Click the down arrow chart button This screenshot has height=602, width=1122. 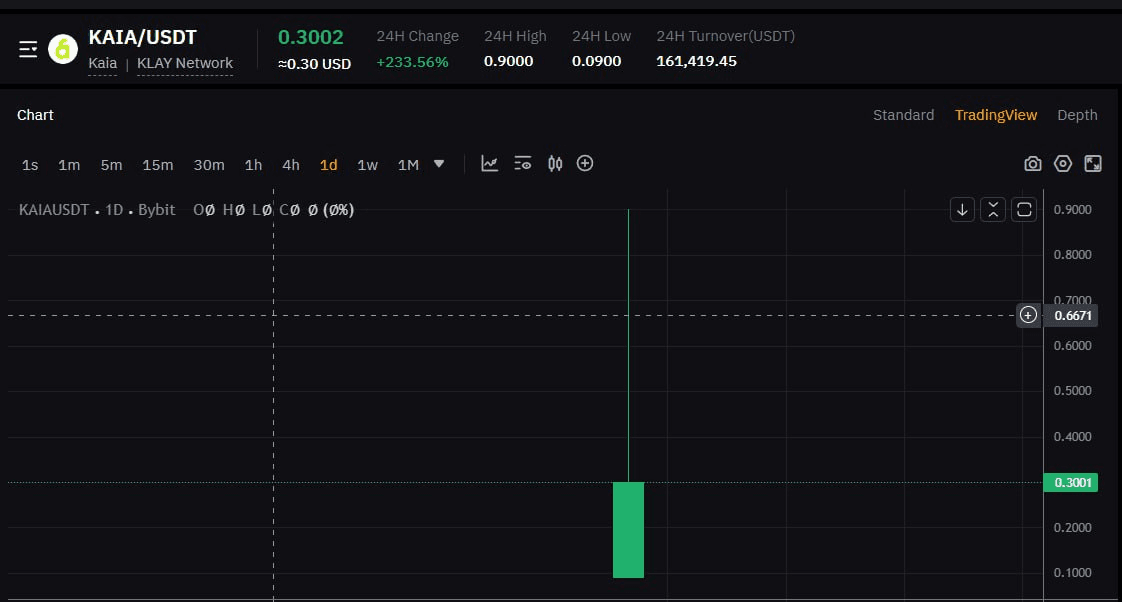tap(962, 210)
